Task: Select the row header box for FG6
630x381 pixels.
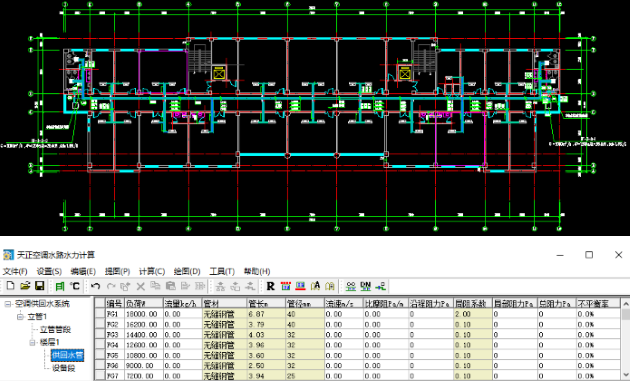Action: (x=100, y=365)
